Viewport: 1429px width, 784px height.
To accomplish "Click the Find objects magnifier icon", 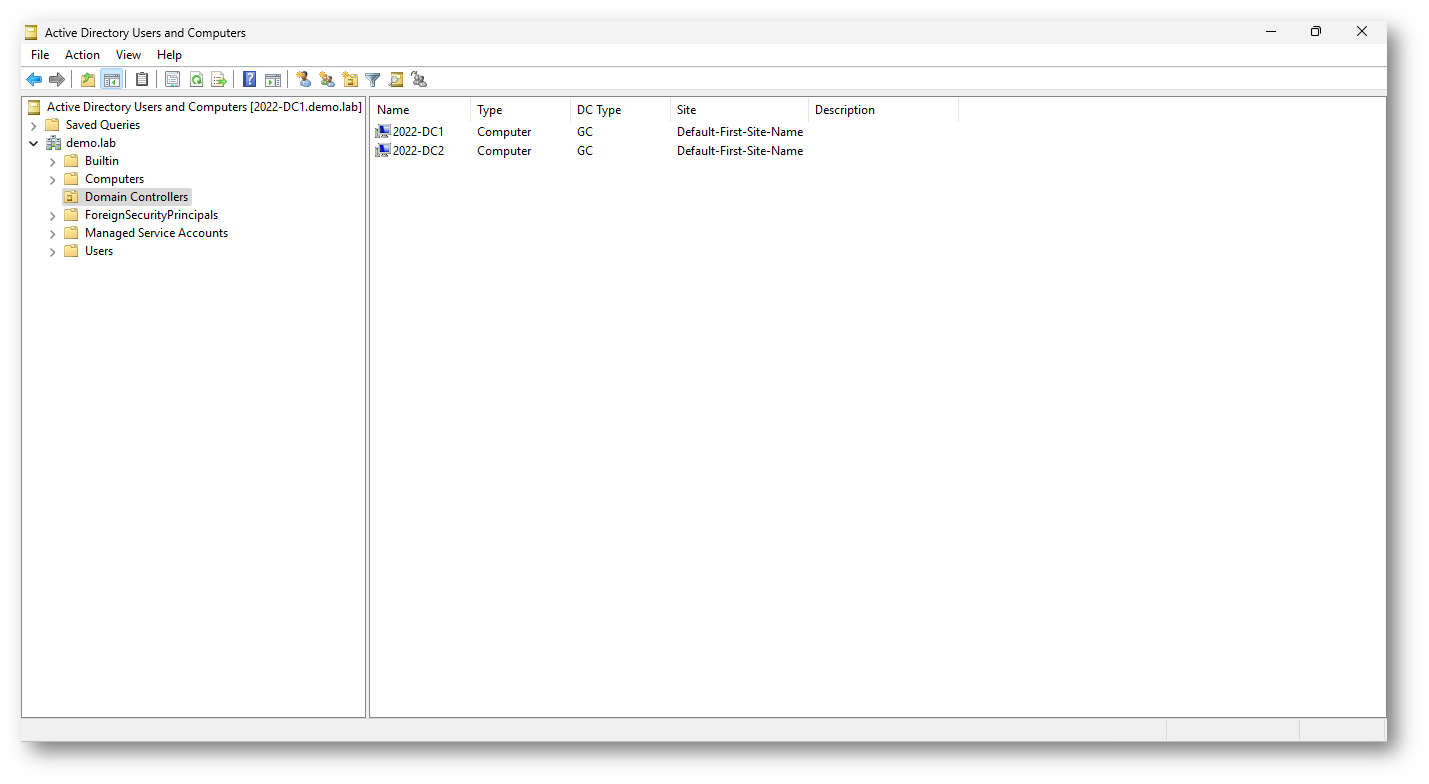I will (x=396, y=80).
